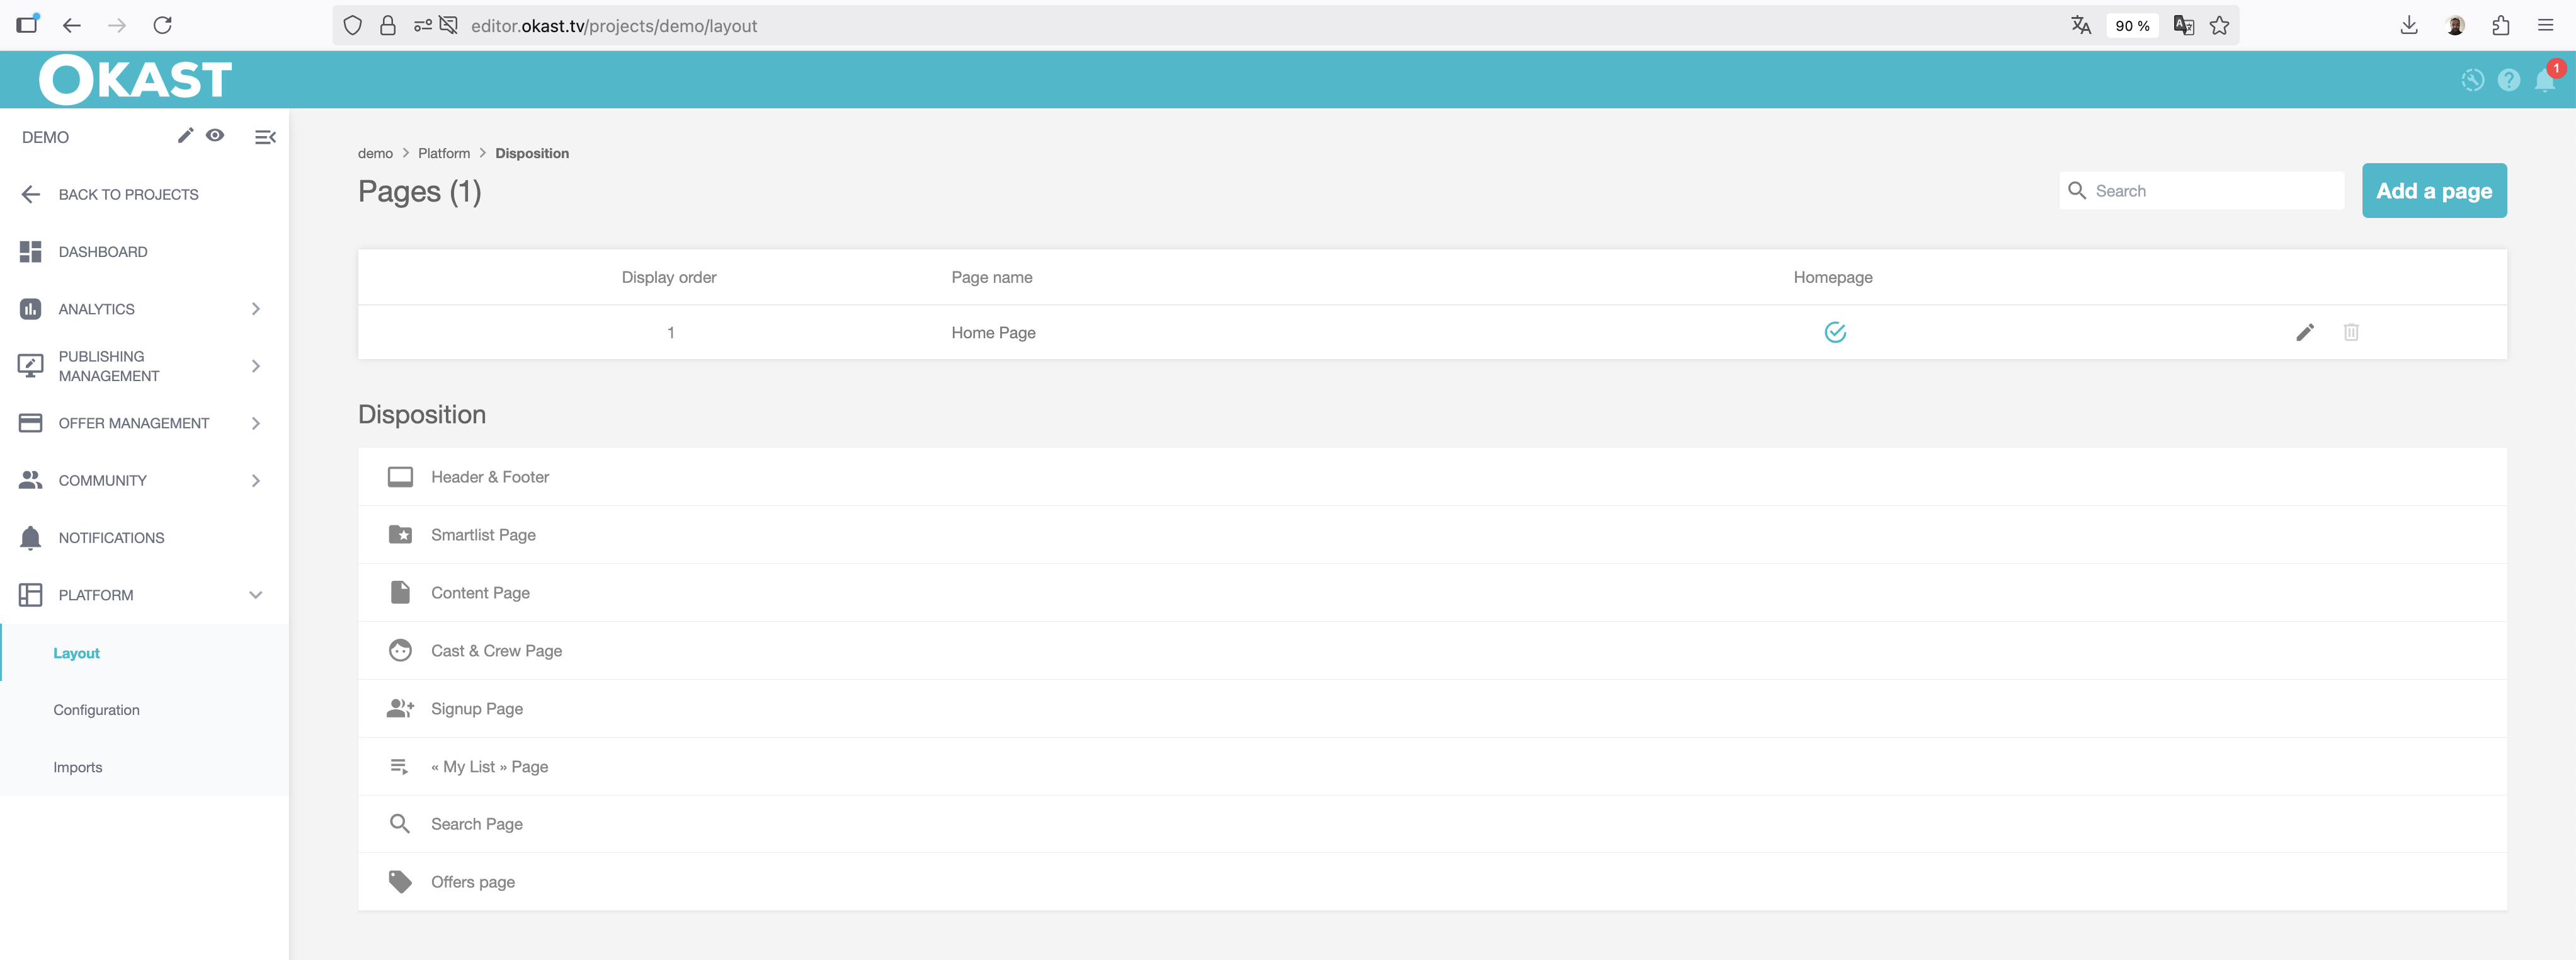Delete the Home Page using the trash icon
Image resolution: width=2576 pixels, height=960 pixels.
[x=2351, y=332]
